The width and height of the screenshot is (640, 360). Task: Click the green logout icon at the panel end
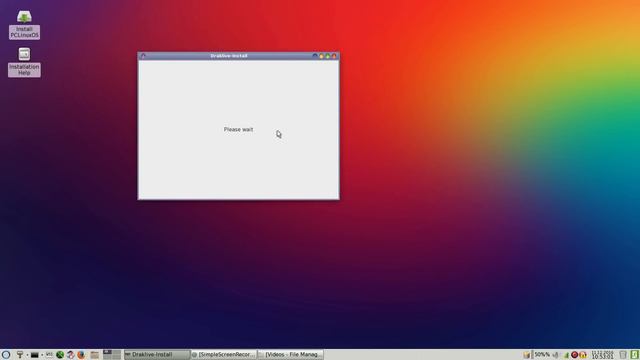[635, 355]
